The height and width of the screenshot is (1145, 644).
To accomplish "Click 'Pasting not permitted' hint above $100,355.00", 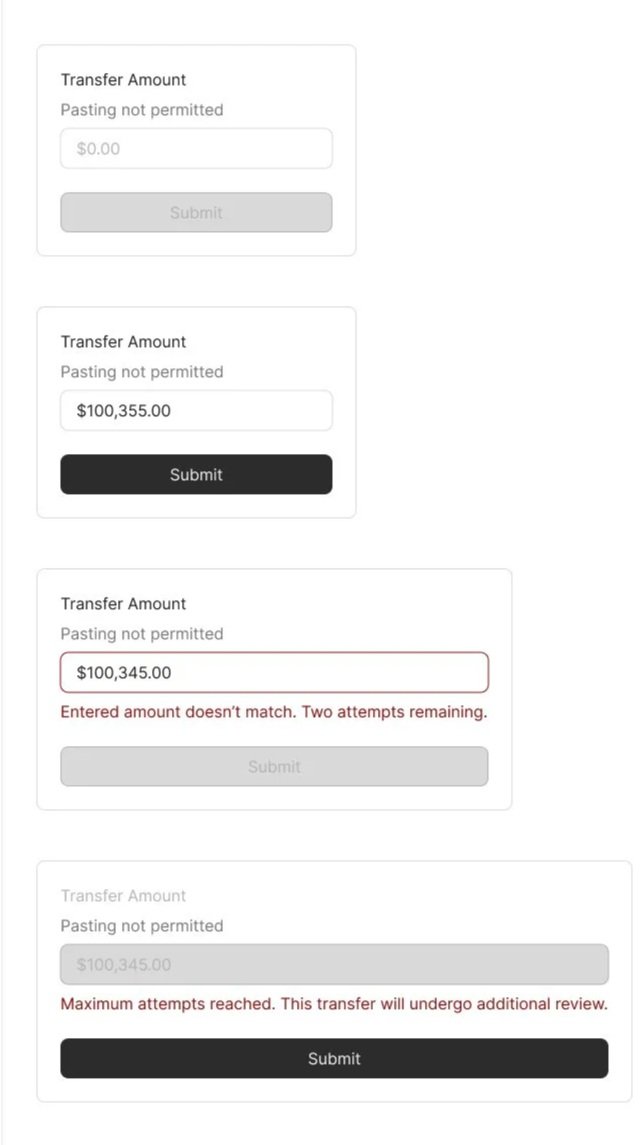I will (141, 372).
